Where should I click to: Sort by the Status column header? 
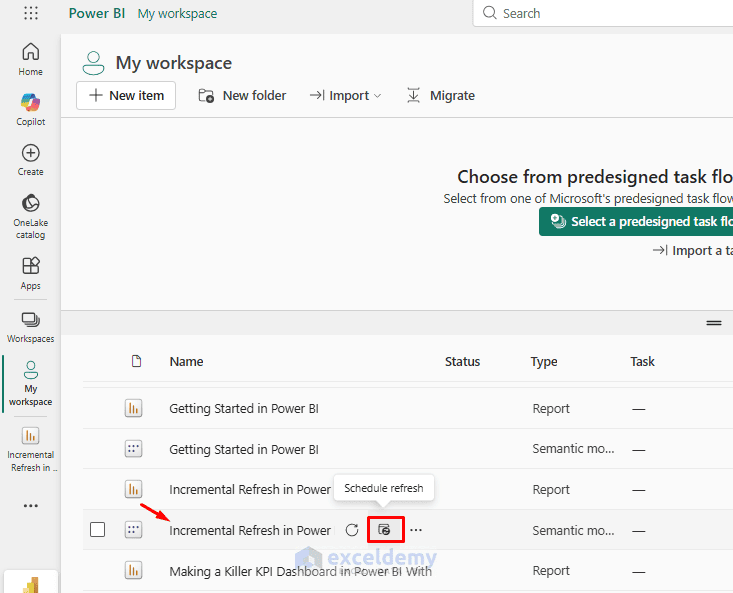click(x=462, y=361)
